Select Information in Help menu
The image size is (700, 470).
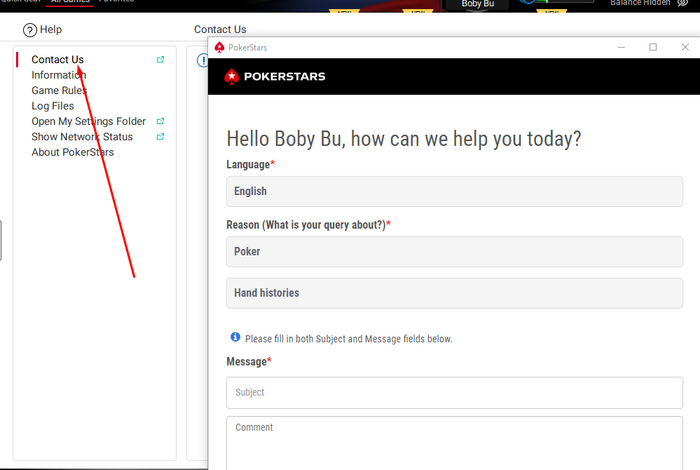point(58,75)
